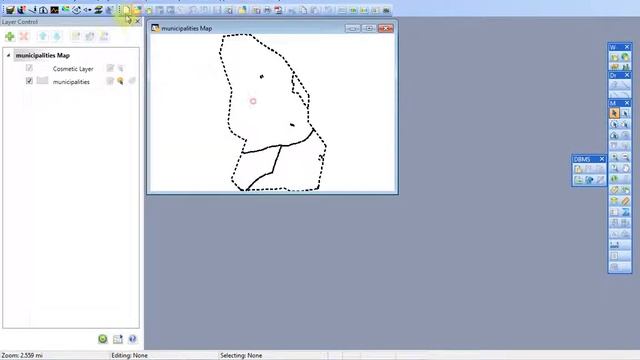Maximize the municipalities Map window
Screen dimensions: 640x360
click(x=369, y=28)
